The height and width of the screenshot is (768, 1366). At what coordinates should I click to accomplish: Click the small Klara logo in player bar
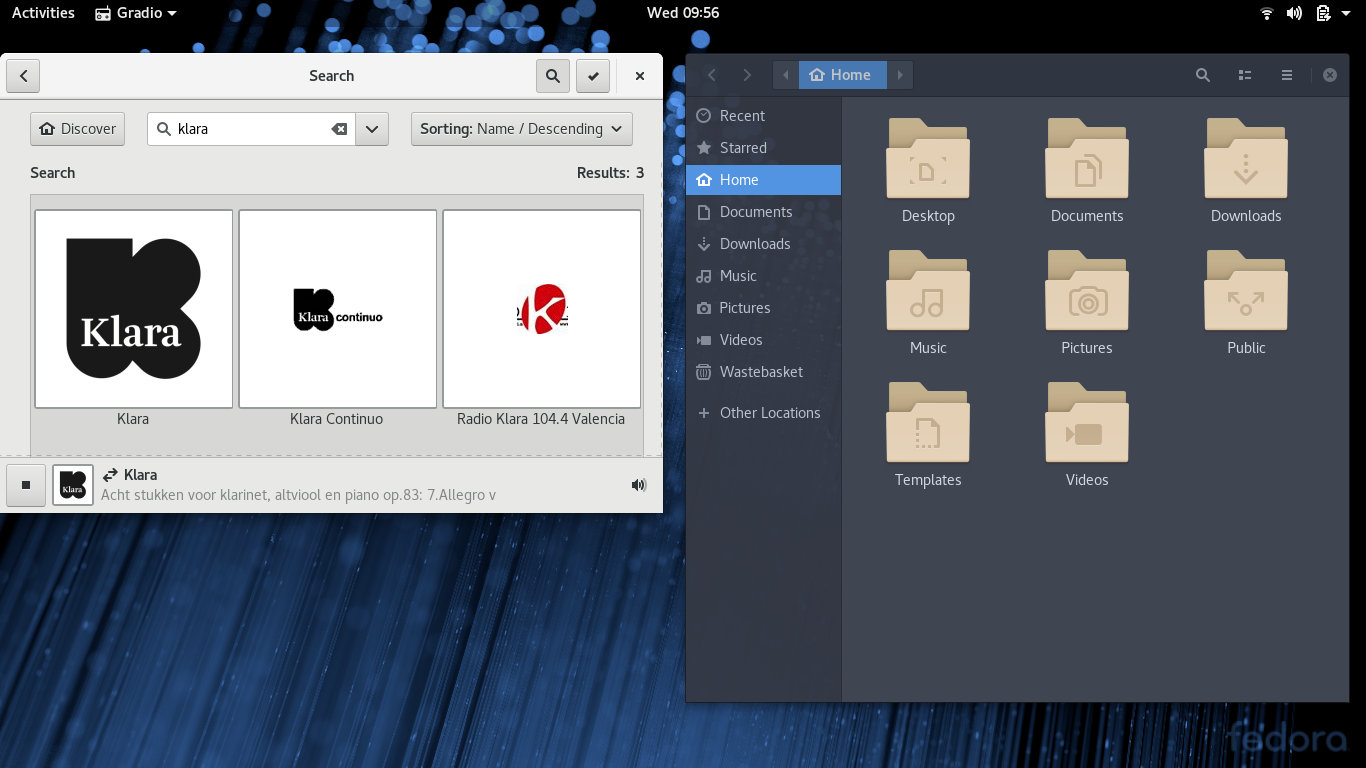pyautogui.click(x=73, y=485)
